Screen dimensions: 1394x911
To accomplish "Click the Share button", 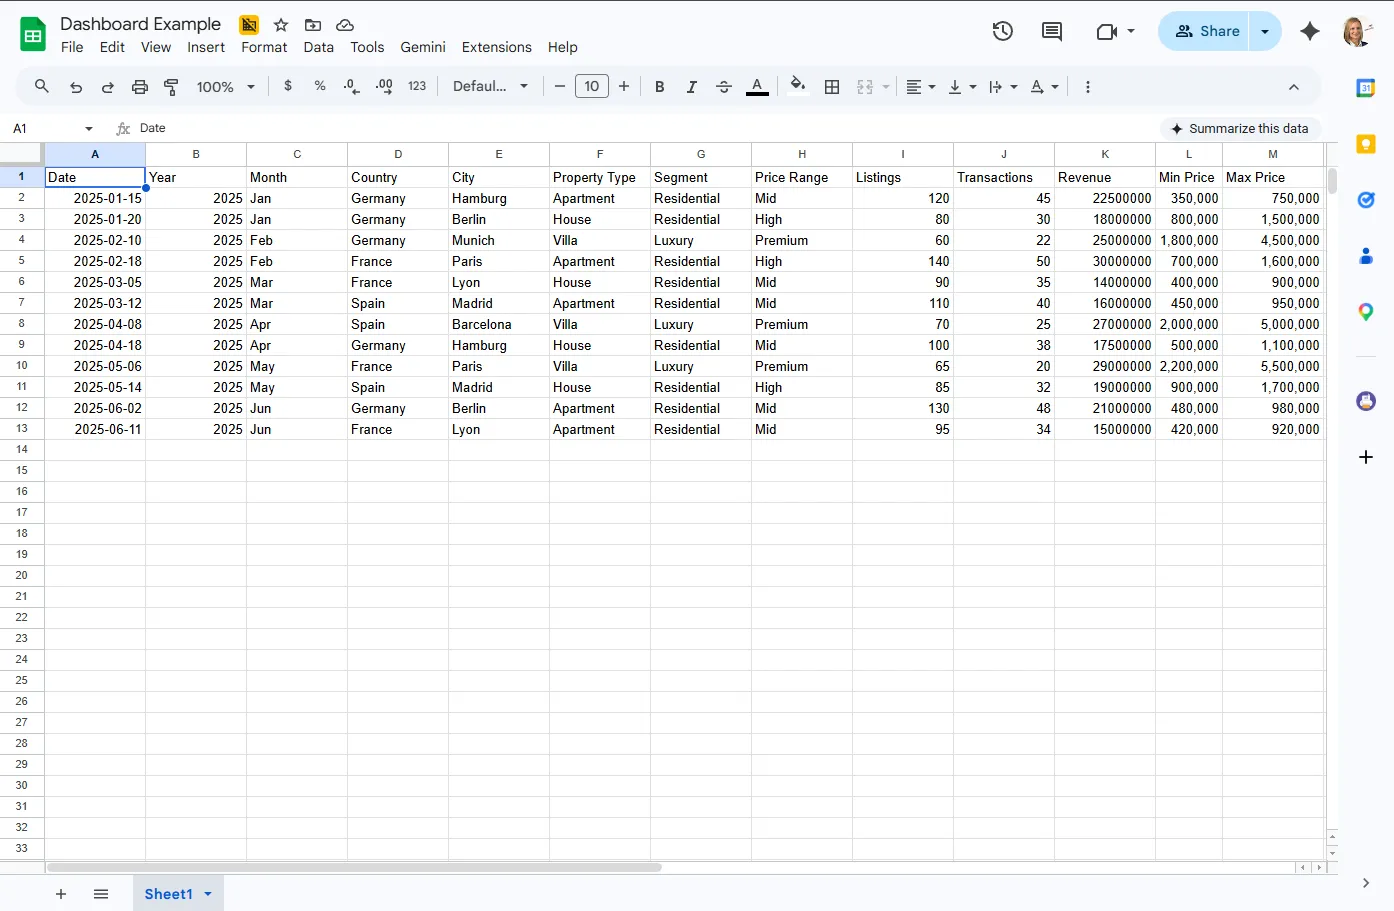I will (1205, 31).
